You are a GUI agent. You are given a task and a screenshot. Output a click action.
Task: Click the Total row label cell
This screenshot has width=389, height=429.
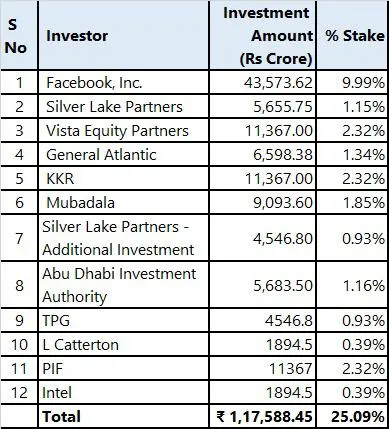[x=124, y=416]
